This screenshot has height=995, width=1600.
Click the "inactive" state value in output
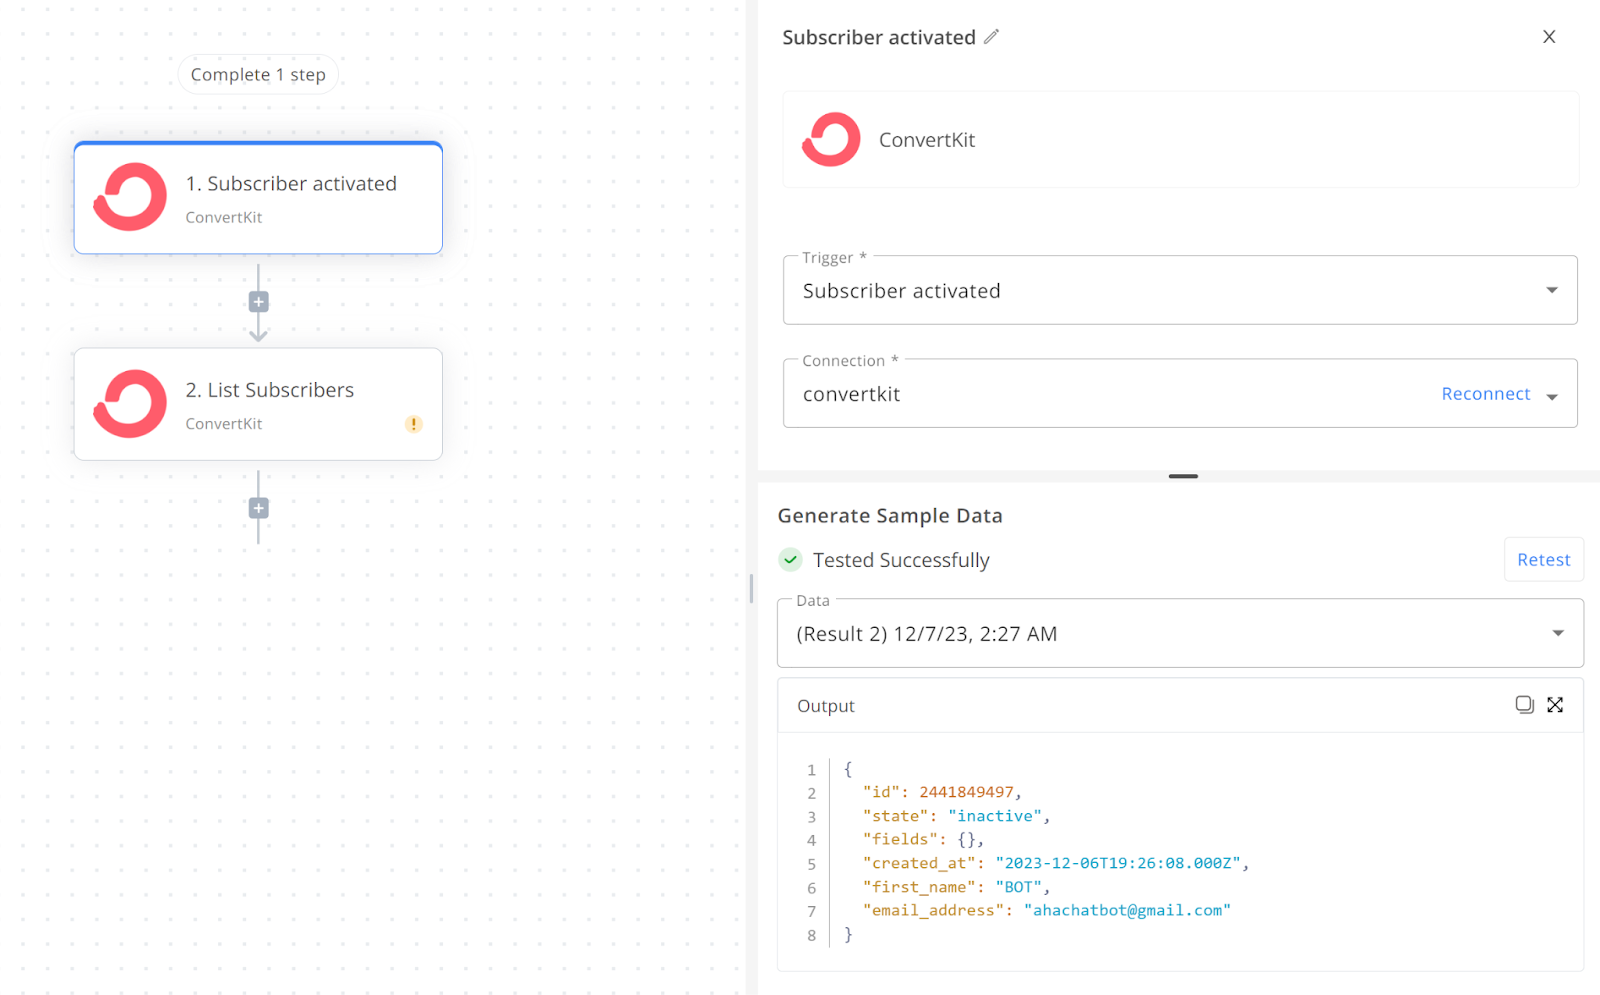(x=995, y=816)
